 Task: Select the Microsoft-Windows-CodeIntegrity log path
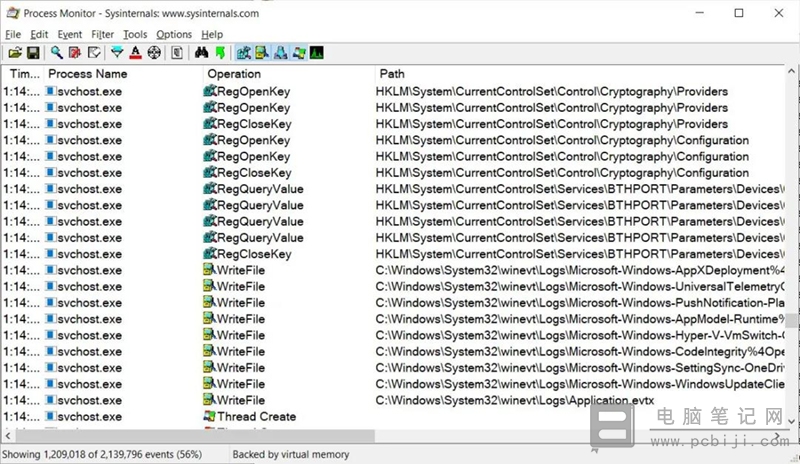[x=580, y=351]
